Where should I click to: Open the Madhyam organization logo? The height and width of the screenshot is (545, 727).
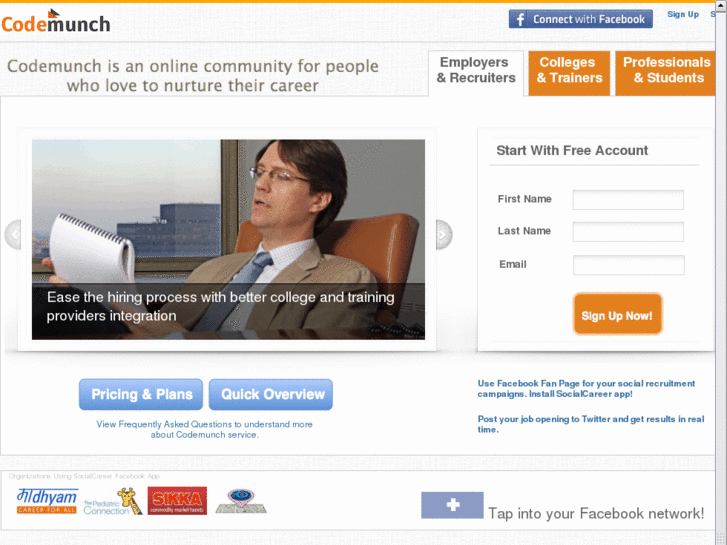click(47, 501)
